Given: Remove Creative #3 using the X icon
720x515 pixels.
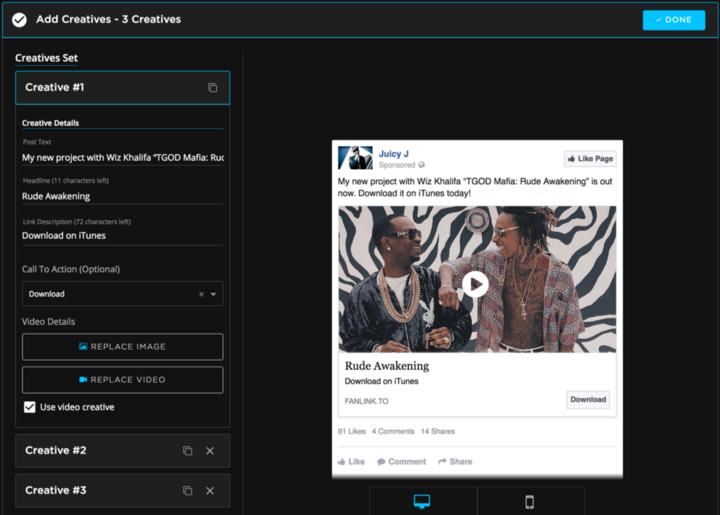Looking at the screenshot, I should pos(210,491).
